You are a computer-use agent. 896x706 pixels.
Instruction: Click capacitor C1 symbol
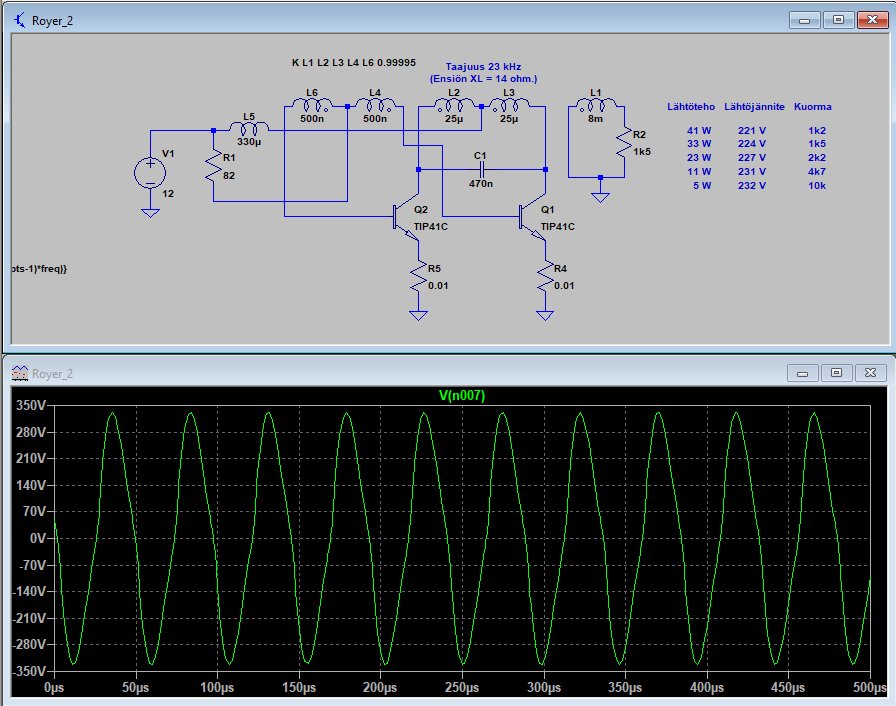pyautogui.click(x=481, y=170)
